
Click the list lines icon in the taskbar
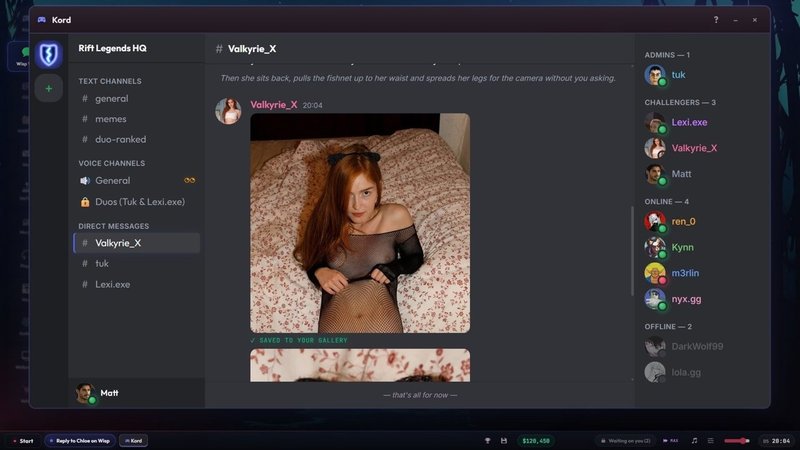tap(710, 441)
